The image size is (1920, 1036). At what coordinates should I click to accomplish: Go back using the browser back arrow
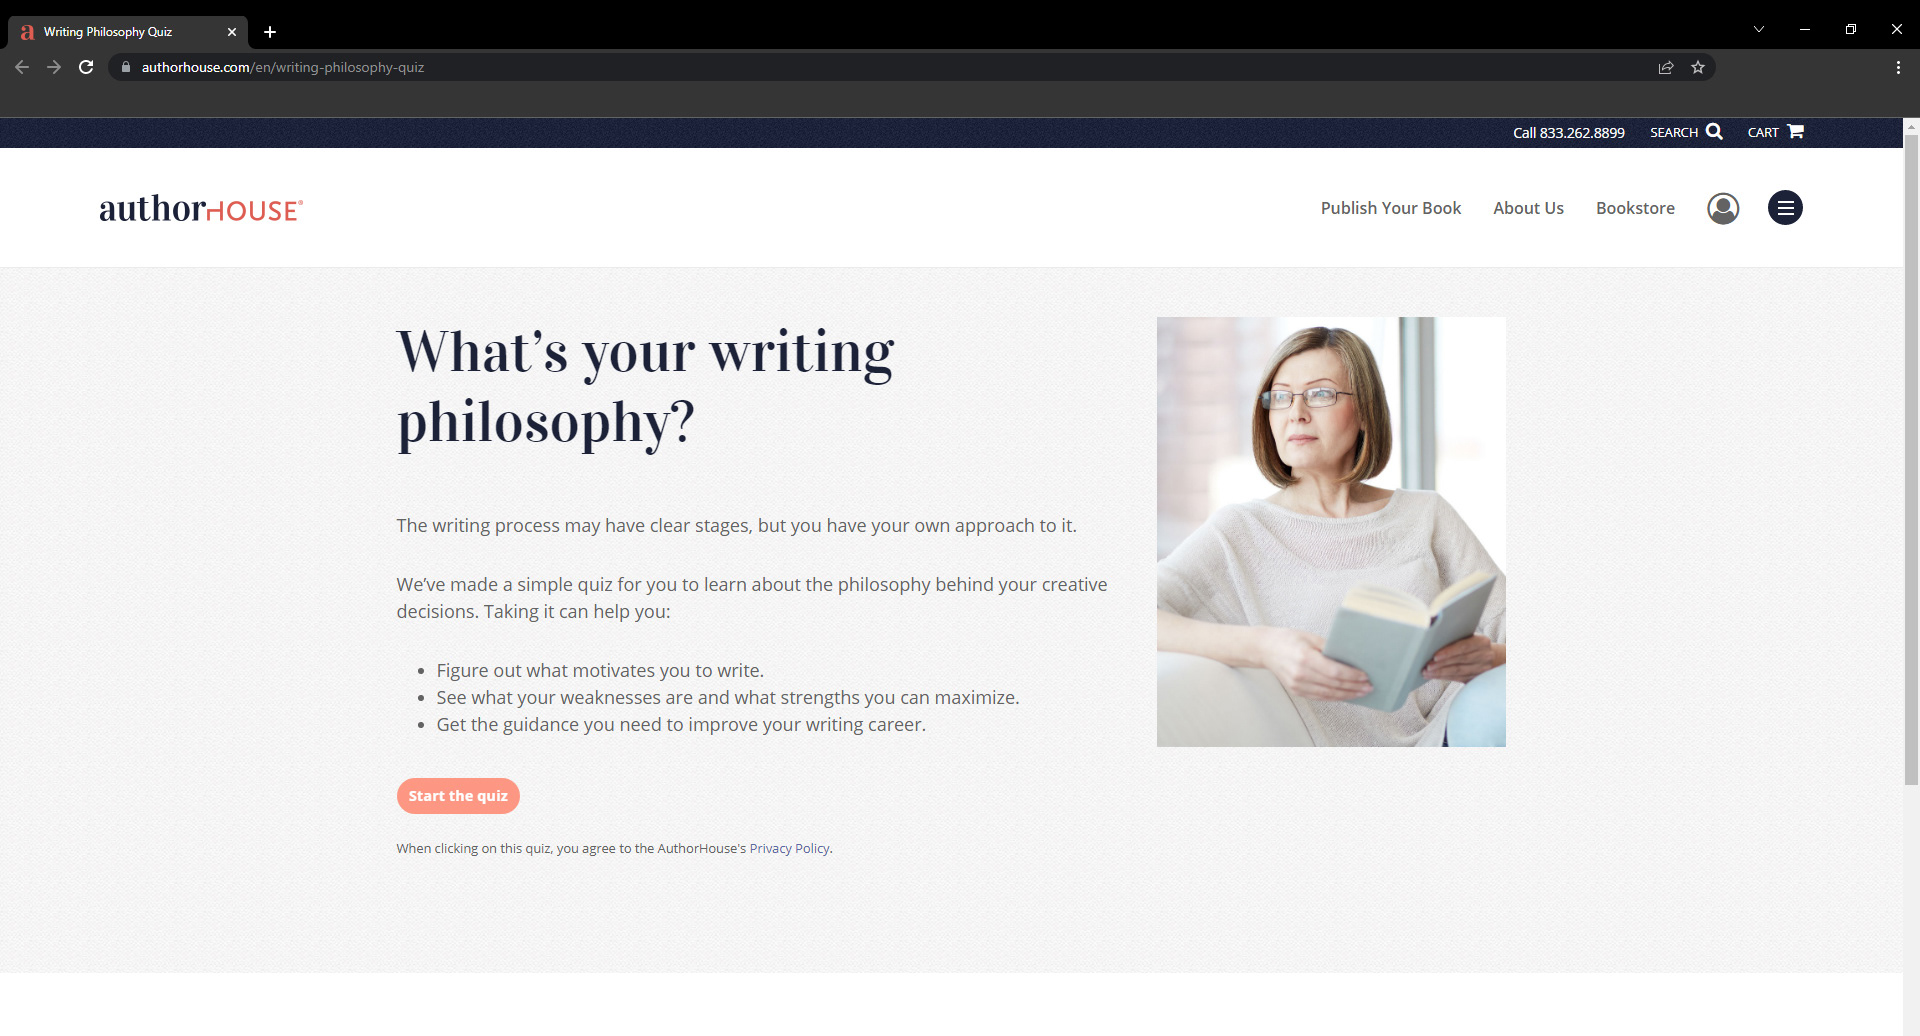(22, 67)
